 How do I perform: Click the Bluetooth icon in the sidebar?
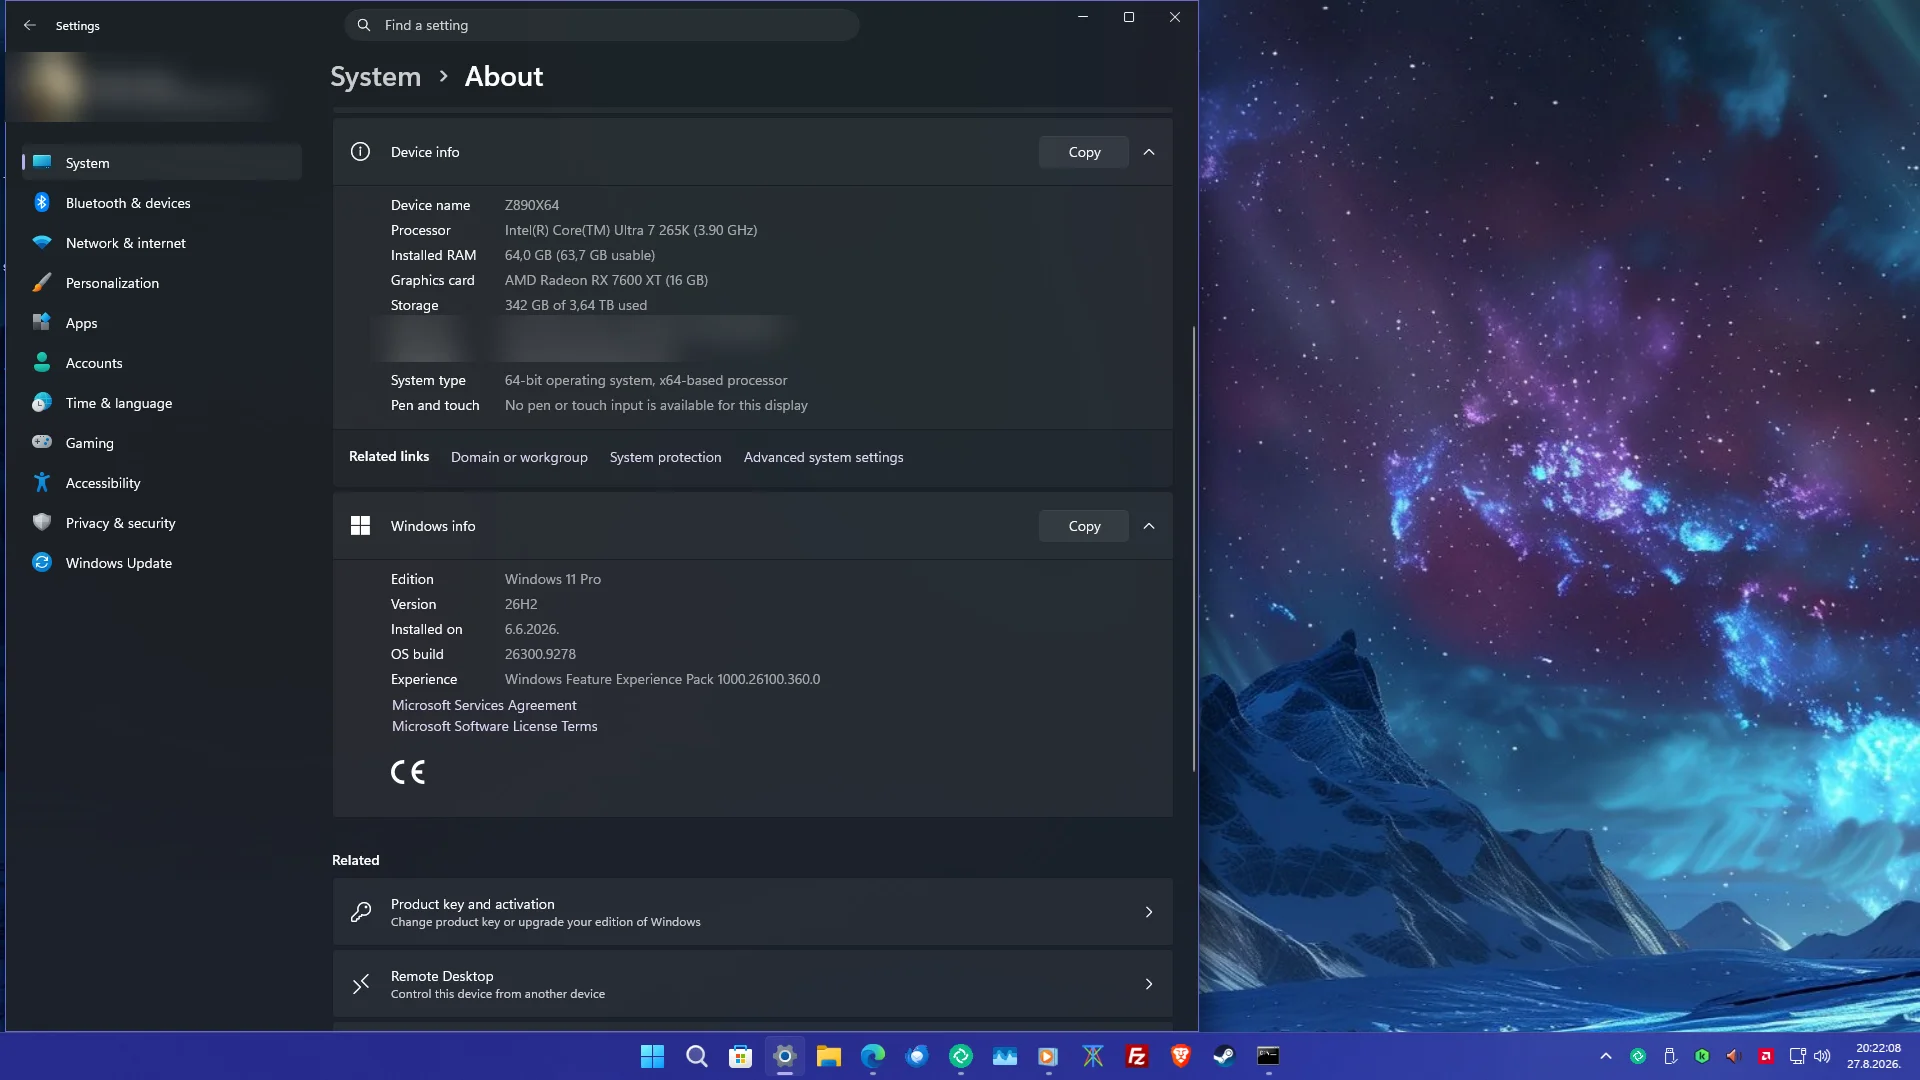42,203
